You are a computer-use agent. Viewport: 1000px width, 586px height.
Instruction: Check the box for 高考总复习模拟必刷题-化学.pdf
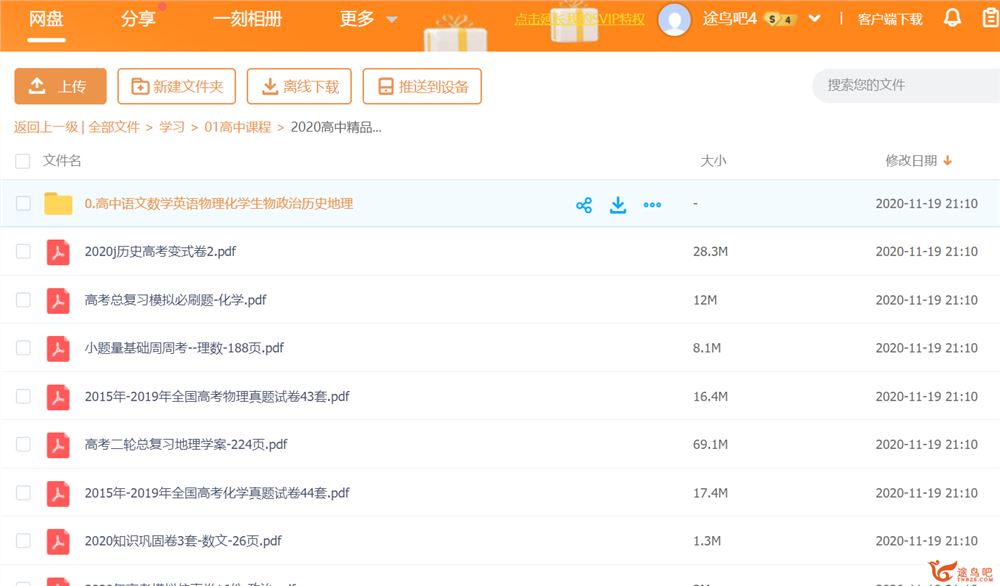tap(23, 300)
